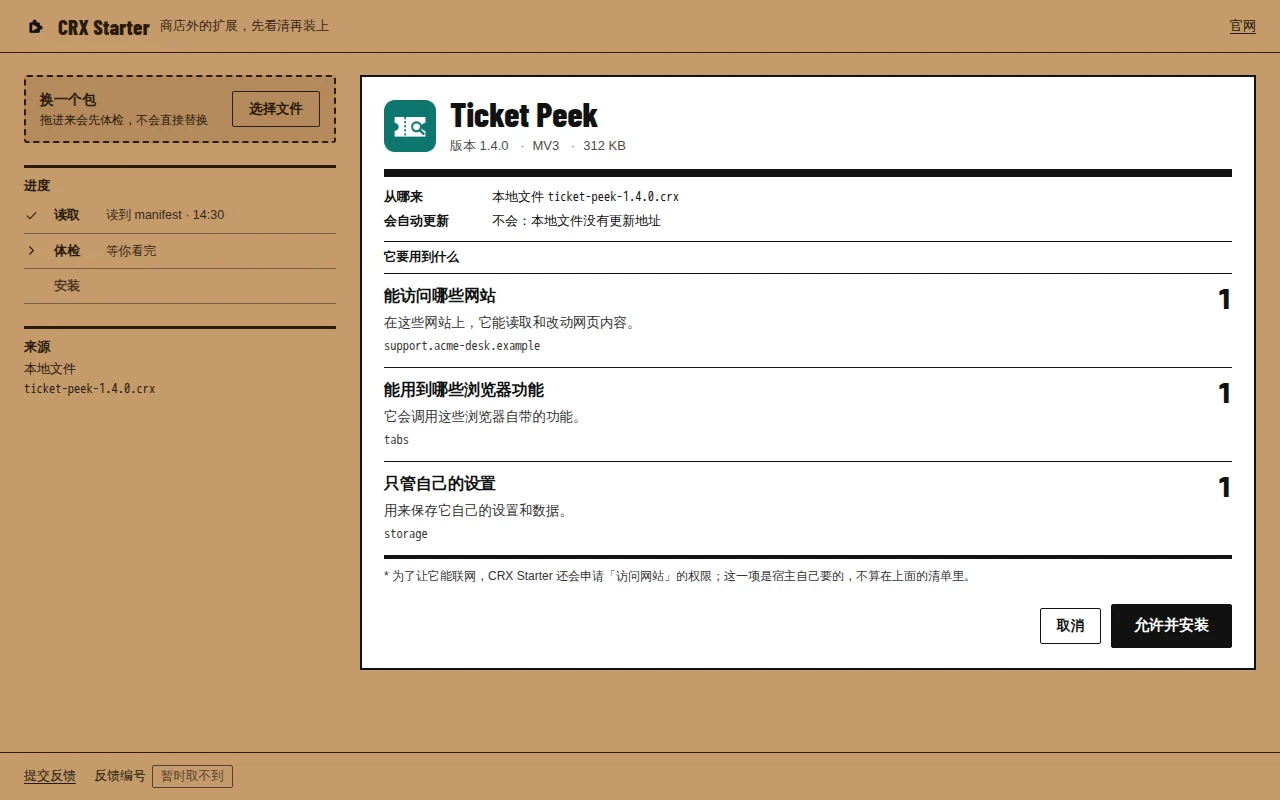This screenshot has height=800, width=1280.
Task: Click the Ticket Peek extension icon
Action: (x=410, y=126)
